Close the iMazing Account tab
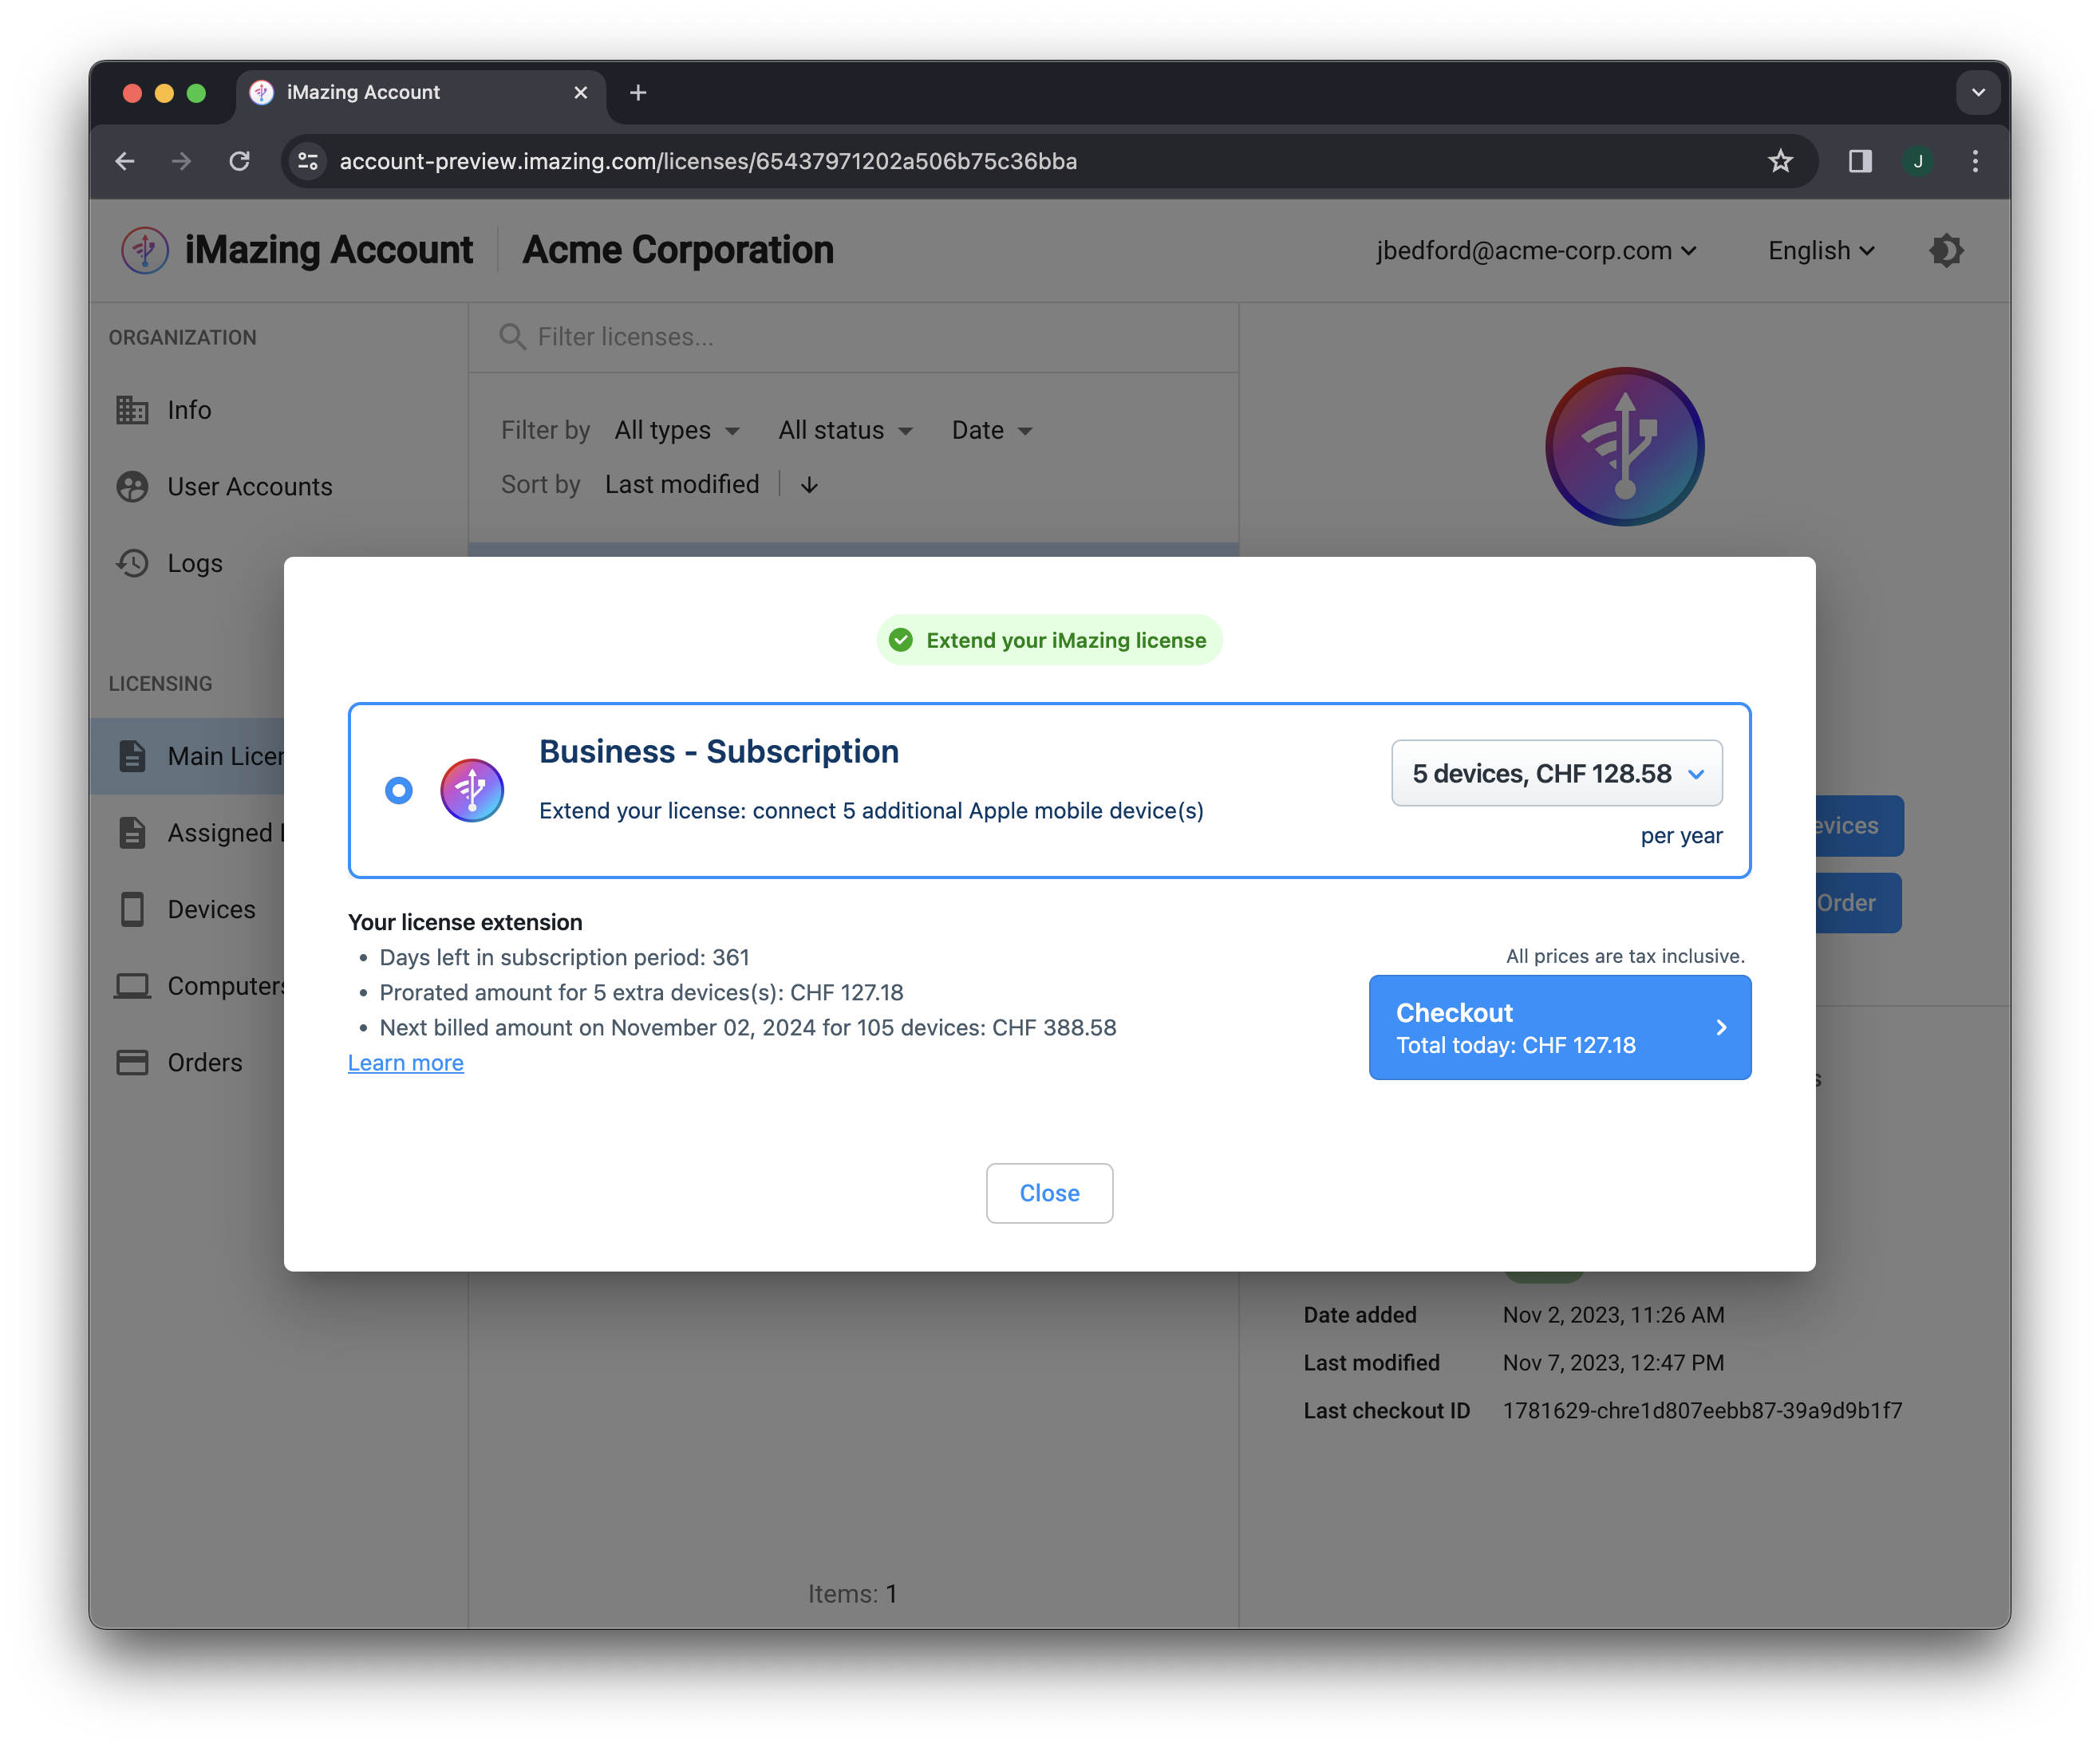Image resolution: width=2100 pixels, height=1747 pixels. pos(580,92)
